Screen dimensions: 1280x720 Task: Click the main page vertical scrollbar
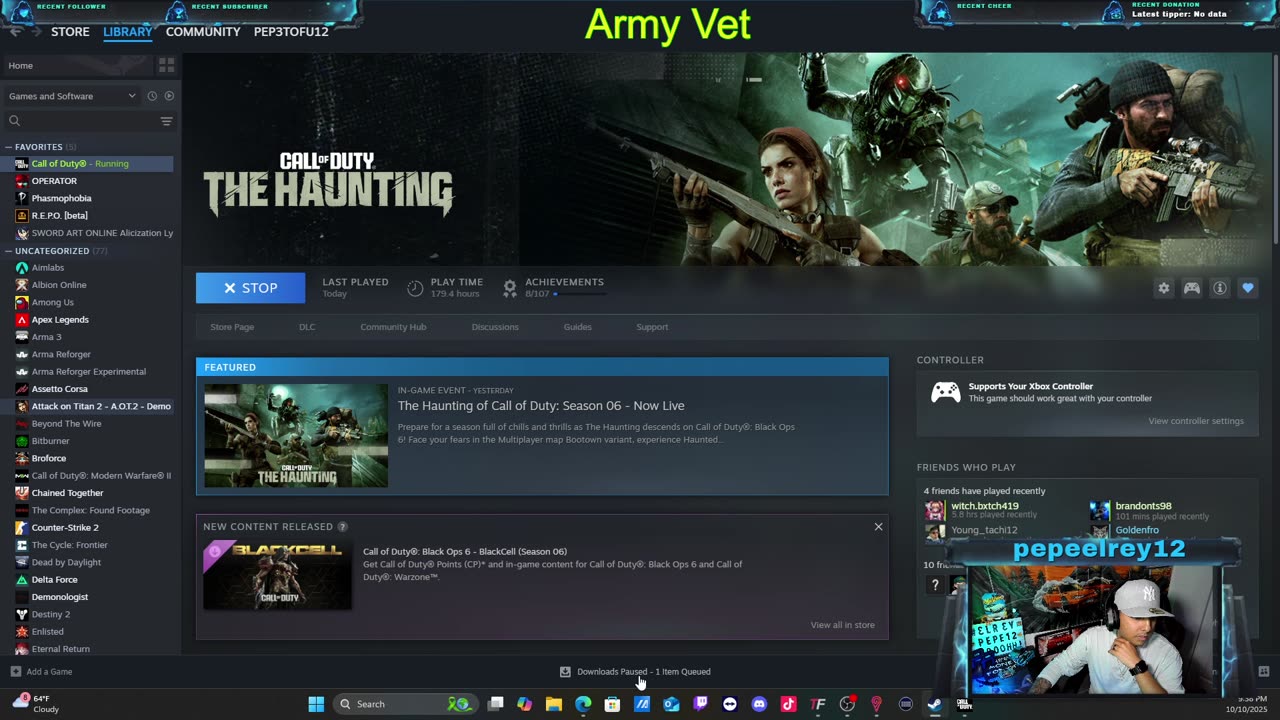1275,150
